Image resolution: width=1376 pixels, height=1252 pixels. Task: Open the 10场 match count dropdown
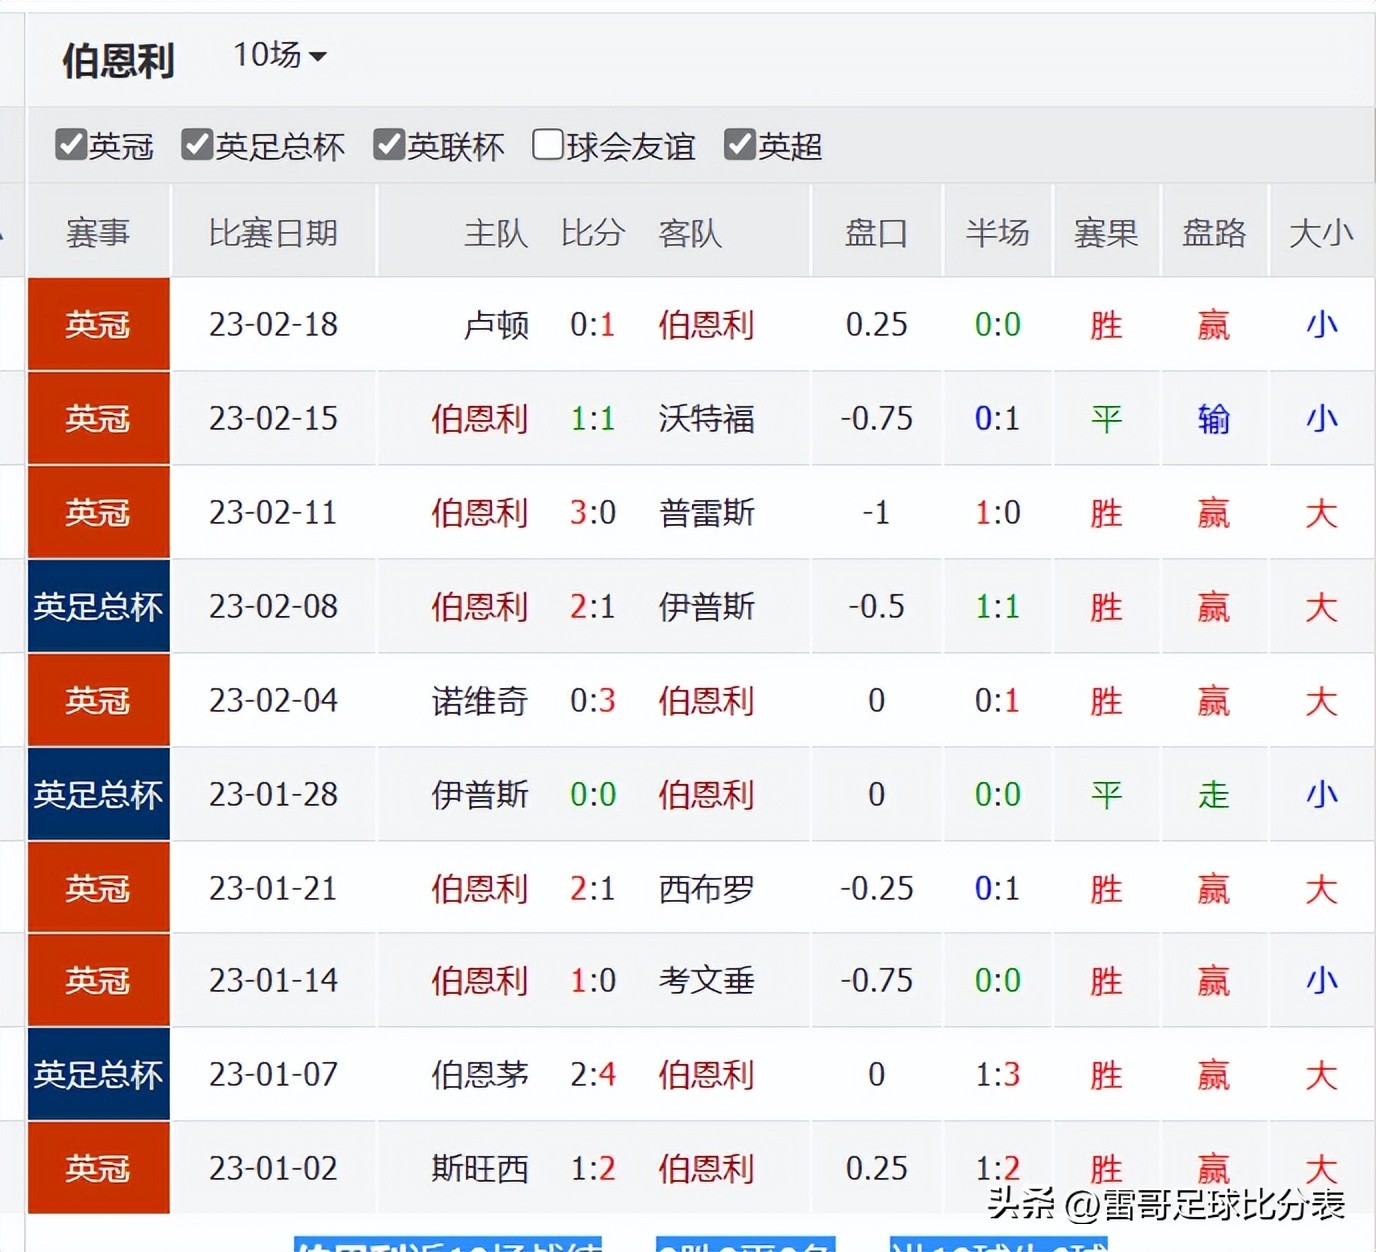point(277,57)
